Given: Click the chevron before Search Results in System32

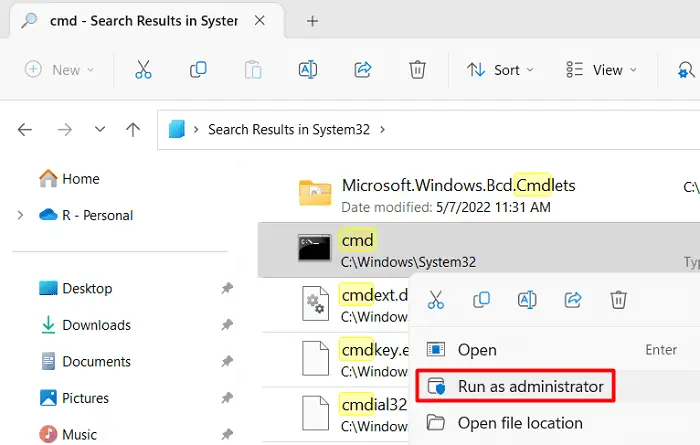Looking at the screenshot, I should click(196, 129).
